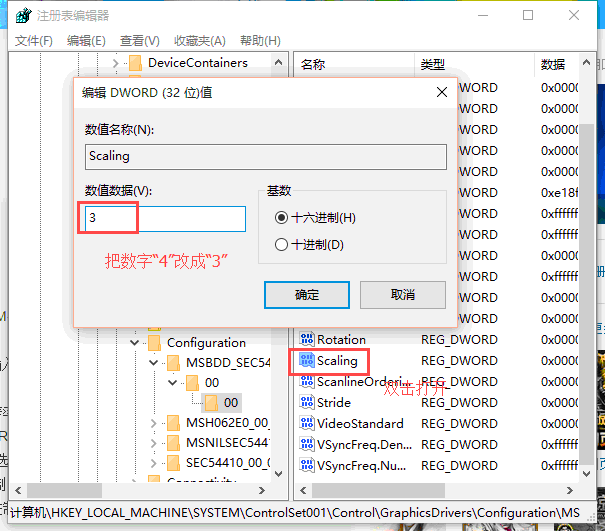Screen dimensions: 605x531
Task: Select the Configuration tree key
Action: 206,343
